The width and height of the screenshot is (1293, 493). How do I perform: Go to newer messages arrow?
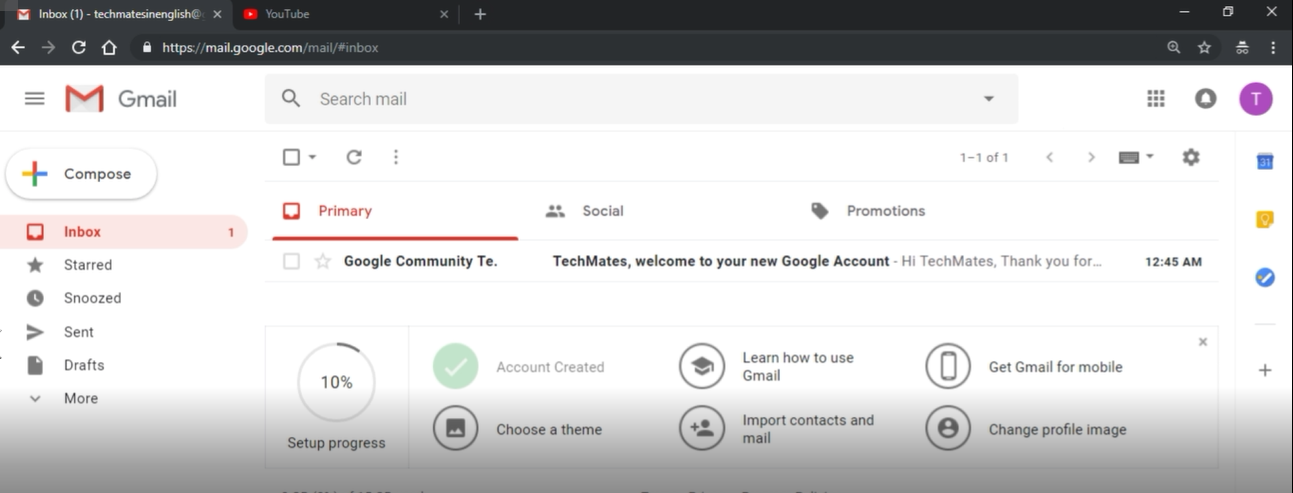point(1049,157)
